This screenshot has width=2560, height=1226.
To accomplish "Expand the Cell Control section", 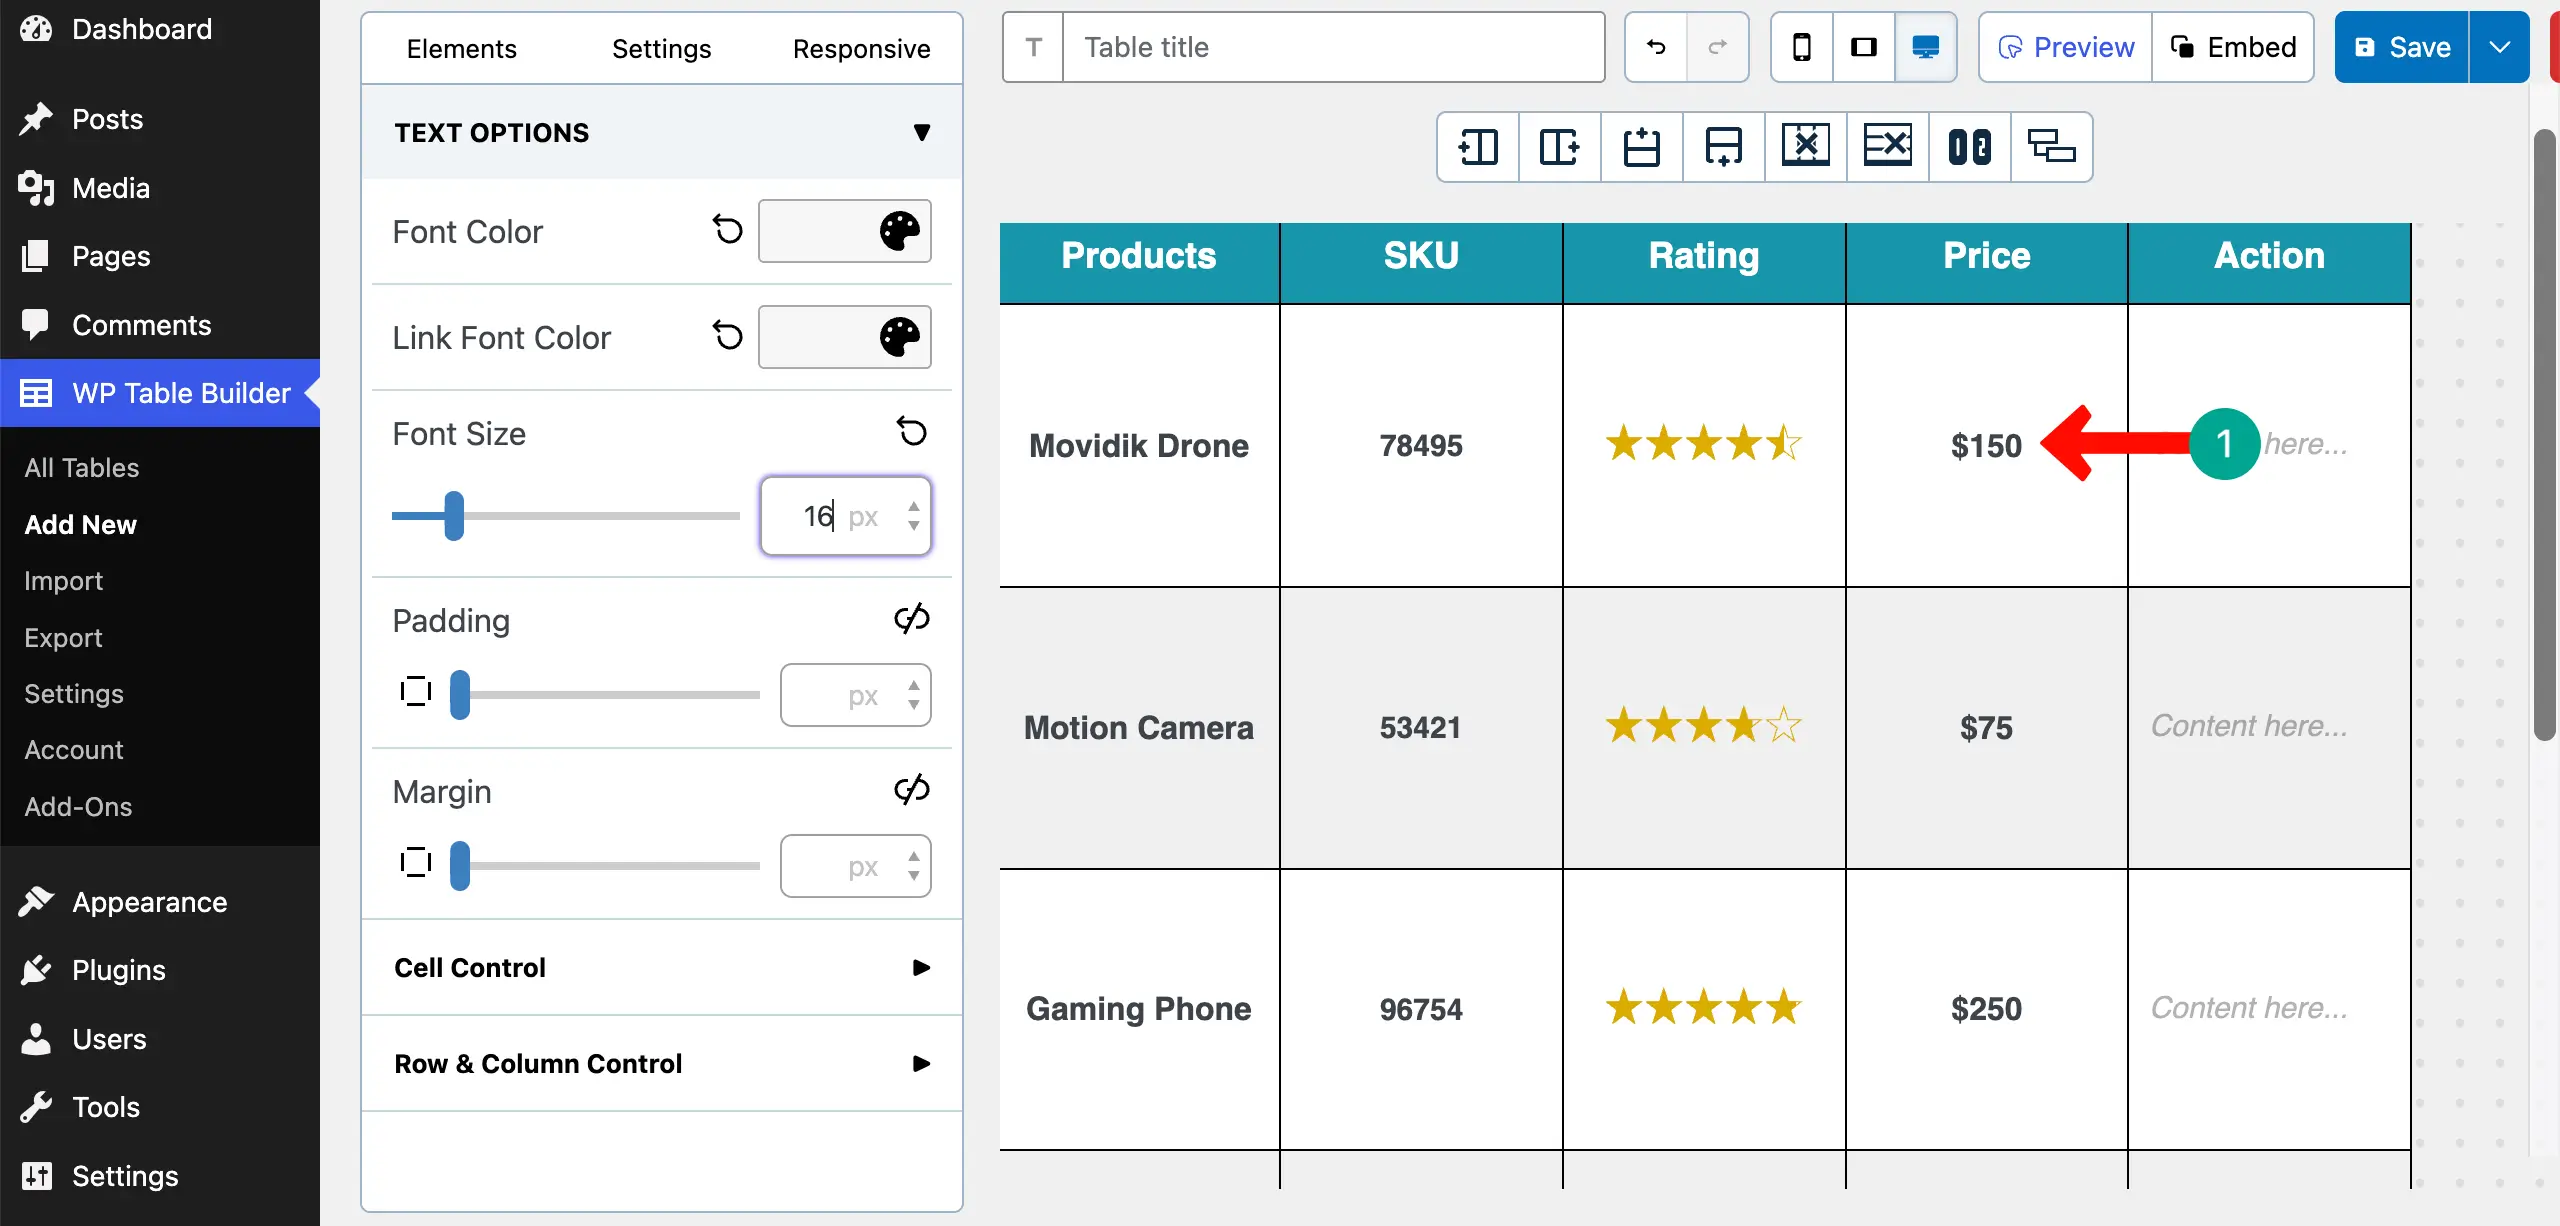I will 919,967.
